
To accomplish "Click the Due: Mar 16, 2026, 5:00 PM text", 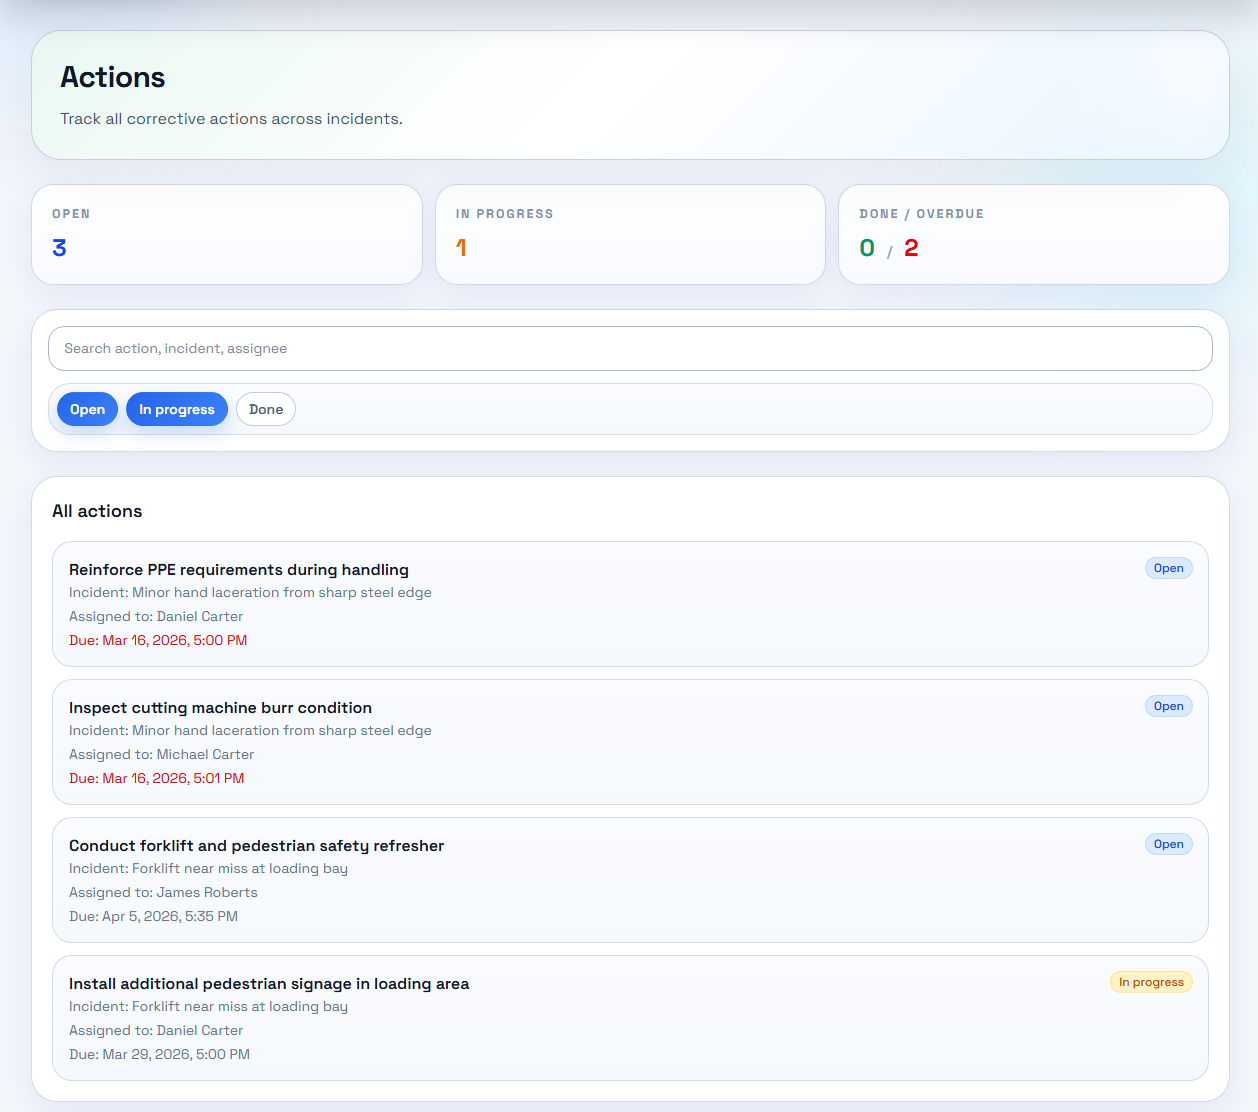I will pos(158,640).
